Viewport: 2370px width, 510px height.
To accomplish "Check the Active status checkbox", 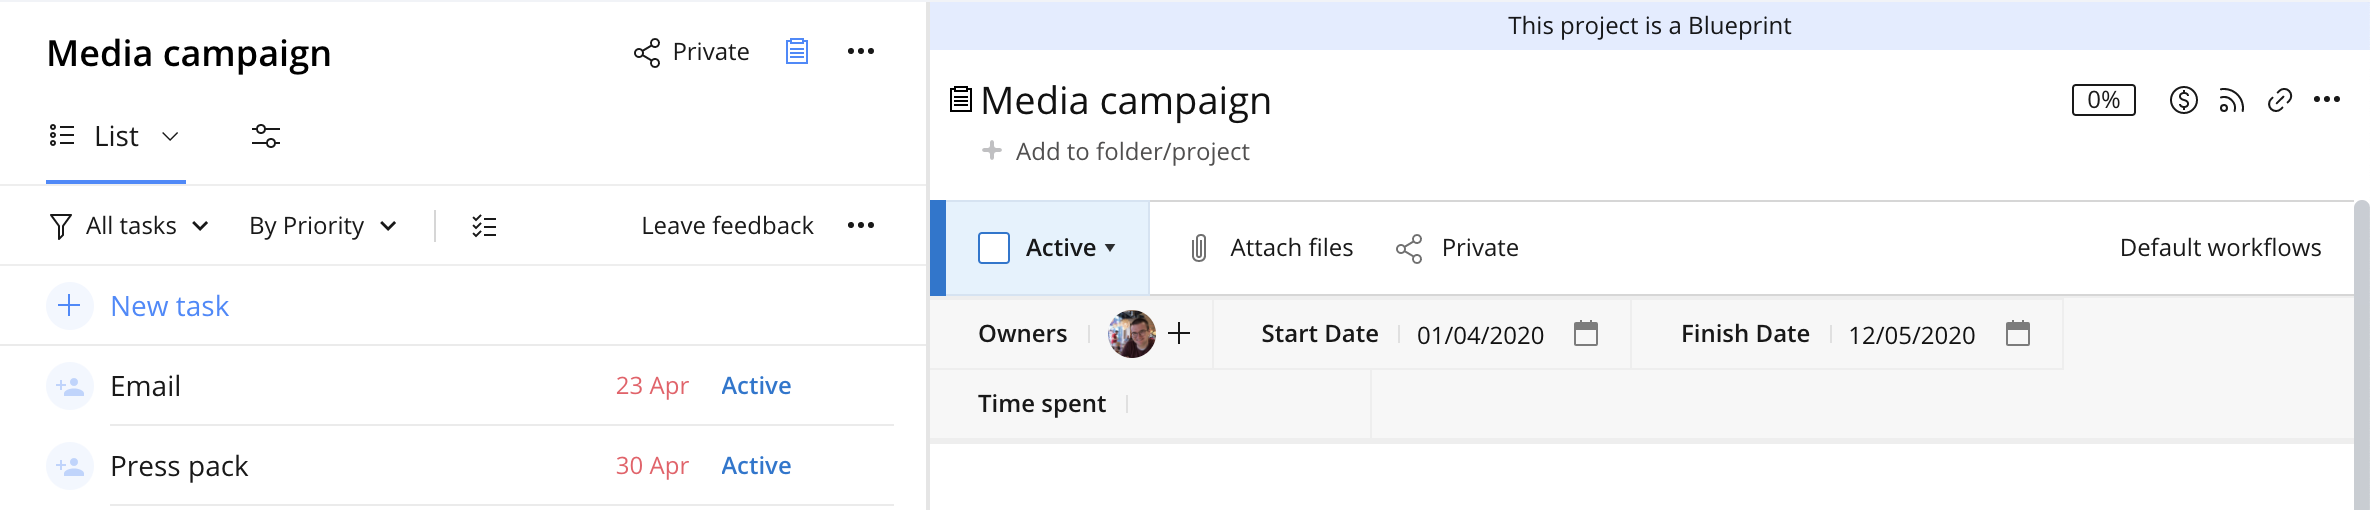I will 994,248.
